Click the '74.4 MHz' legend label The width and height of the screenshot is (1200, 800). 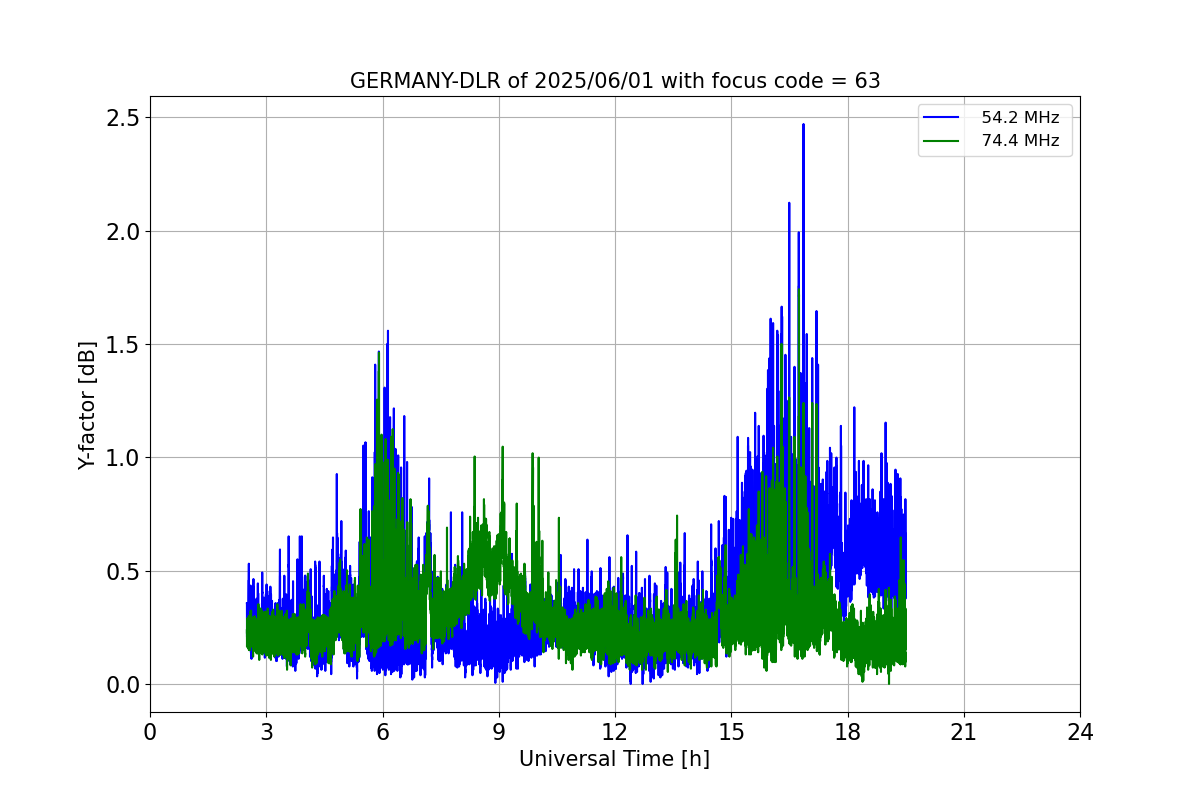click(1020, 141)
